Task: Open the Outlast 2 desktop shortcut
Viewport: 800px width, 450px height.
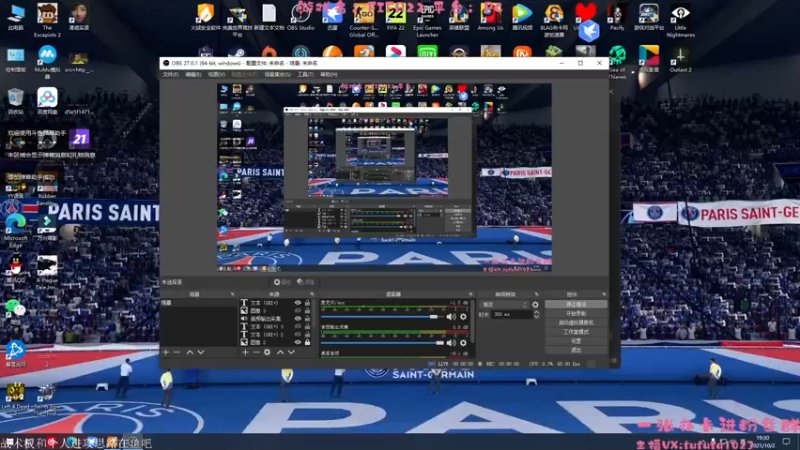Action: tap(680, 59)
